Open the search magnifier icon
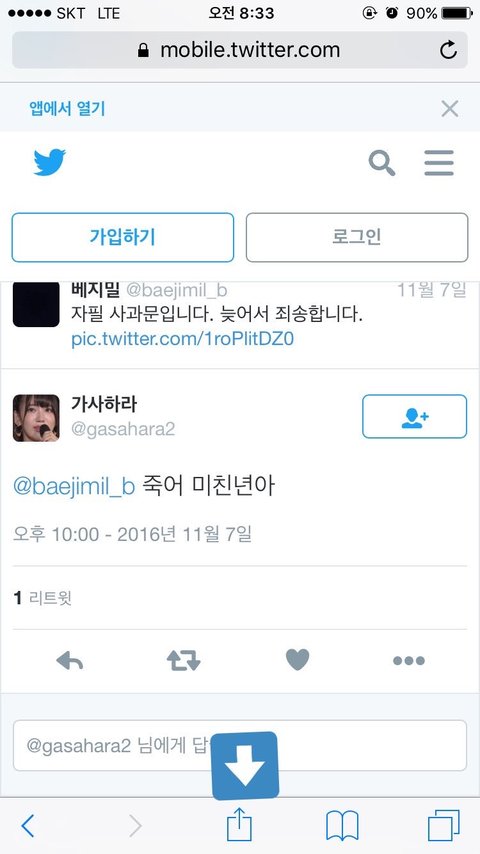This screenshot has height=854, width=480. [382, 163]
